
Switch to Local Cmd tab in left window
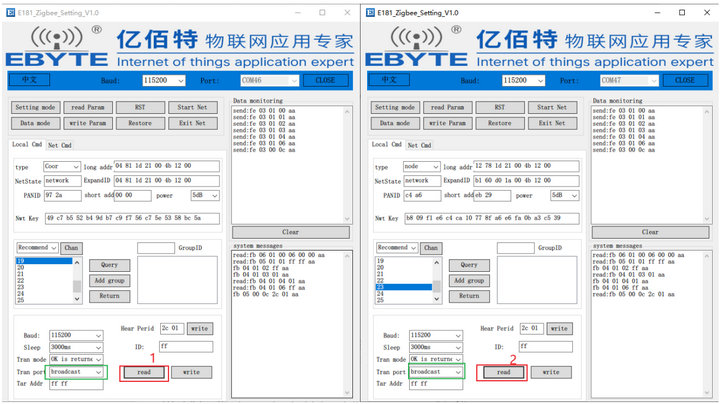(27, 144)
